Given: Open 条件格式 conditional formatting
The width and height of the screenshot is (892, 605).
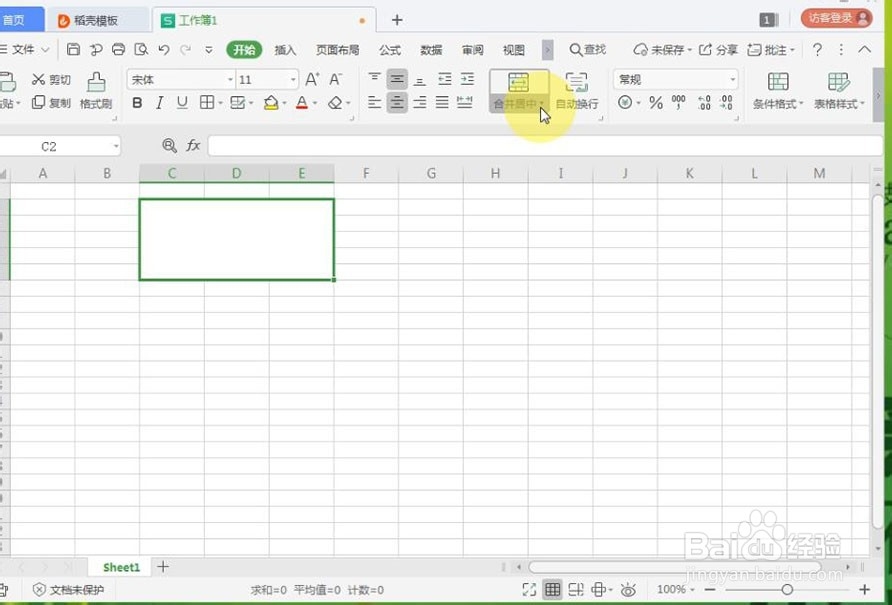Looking at the screenshot, I should (x=778, y=90).
